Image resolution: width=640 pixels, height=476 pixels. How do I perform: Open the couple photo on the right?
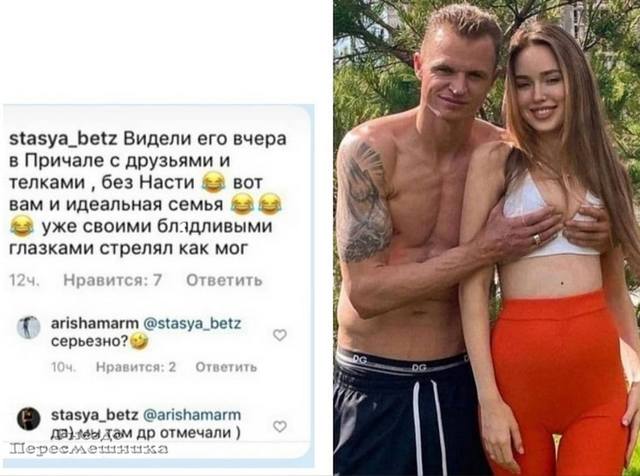coord(487,238)
